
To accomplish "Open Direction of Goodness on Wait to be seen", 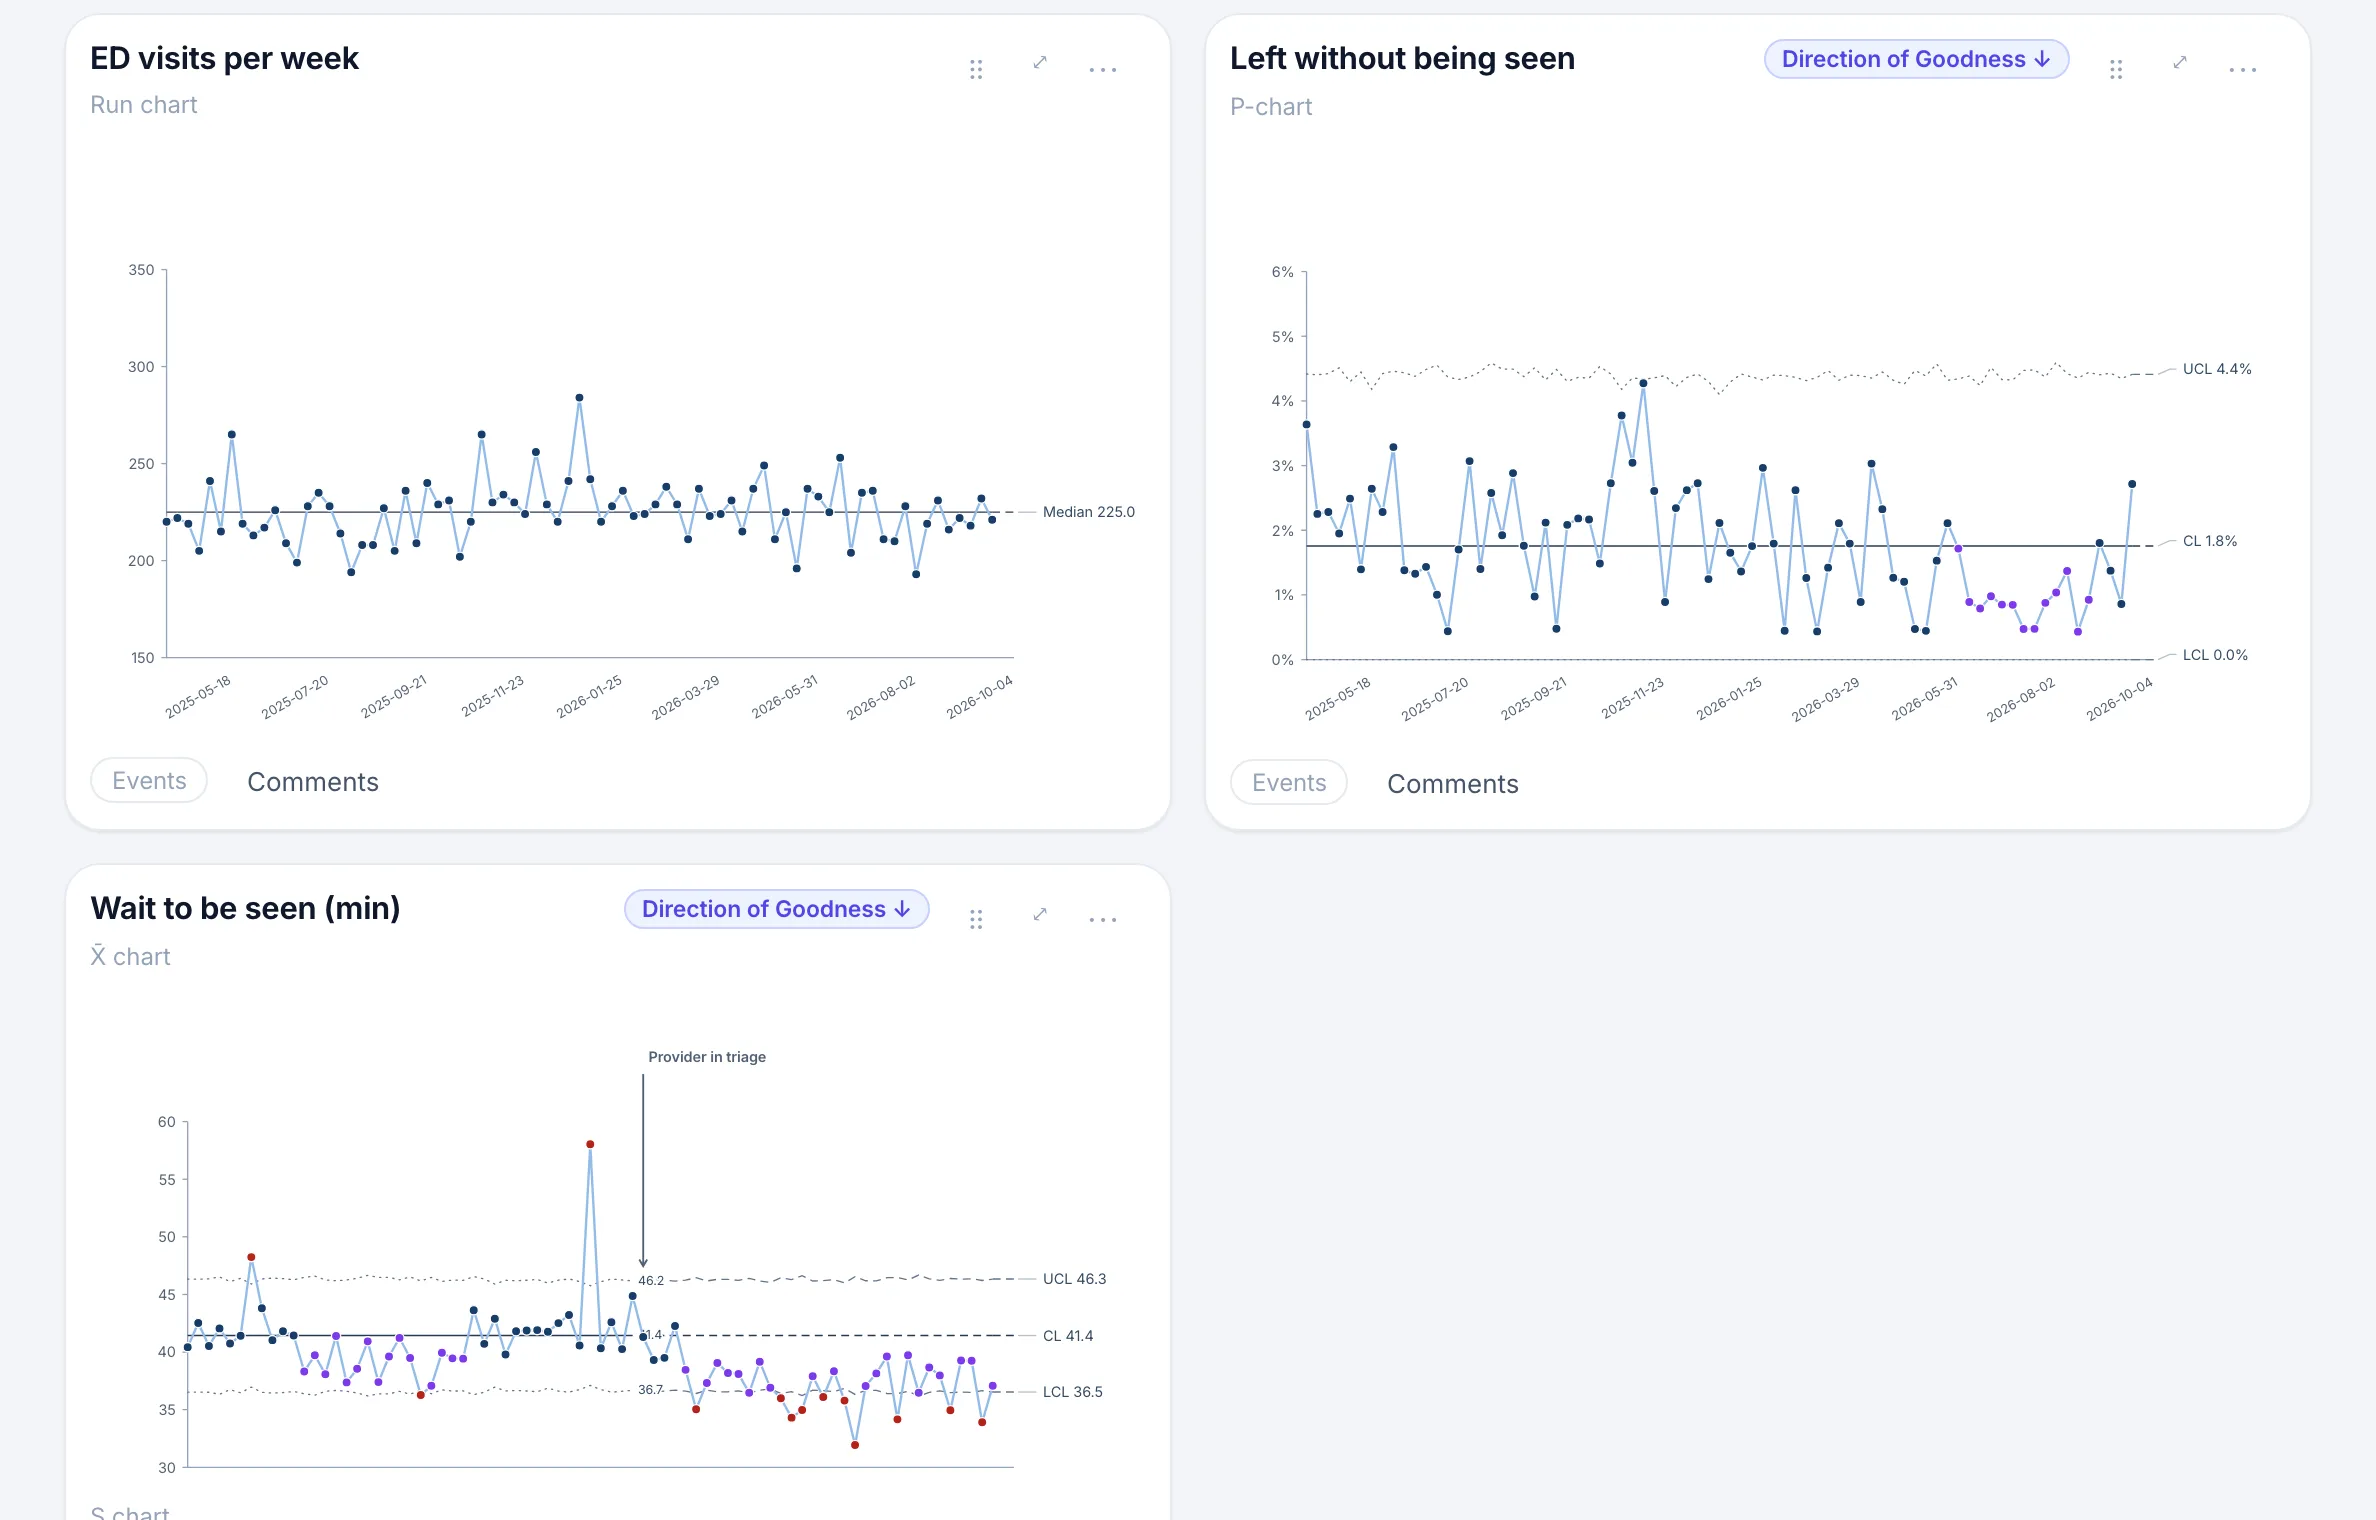I will 777,909.
